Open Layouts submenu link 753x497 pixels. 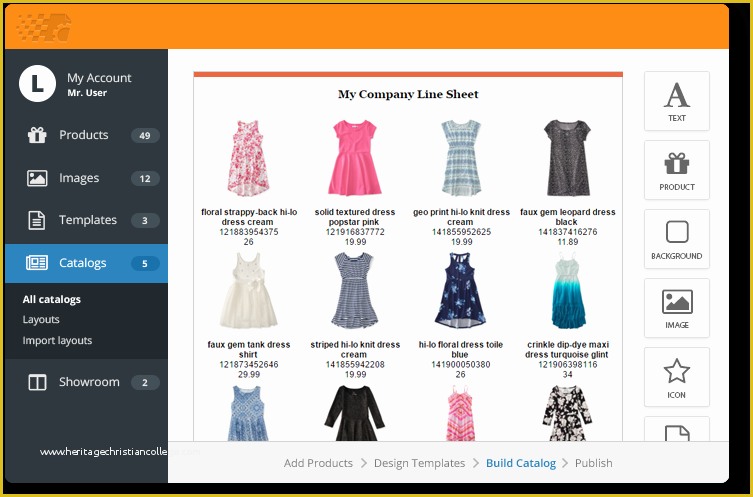[41, 319]
